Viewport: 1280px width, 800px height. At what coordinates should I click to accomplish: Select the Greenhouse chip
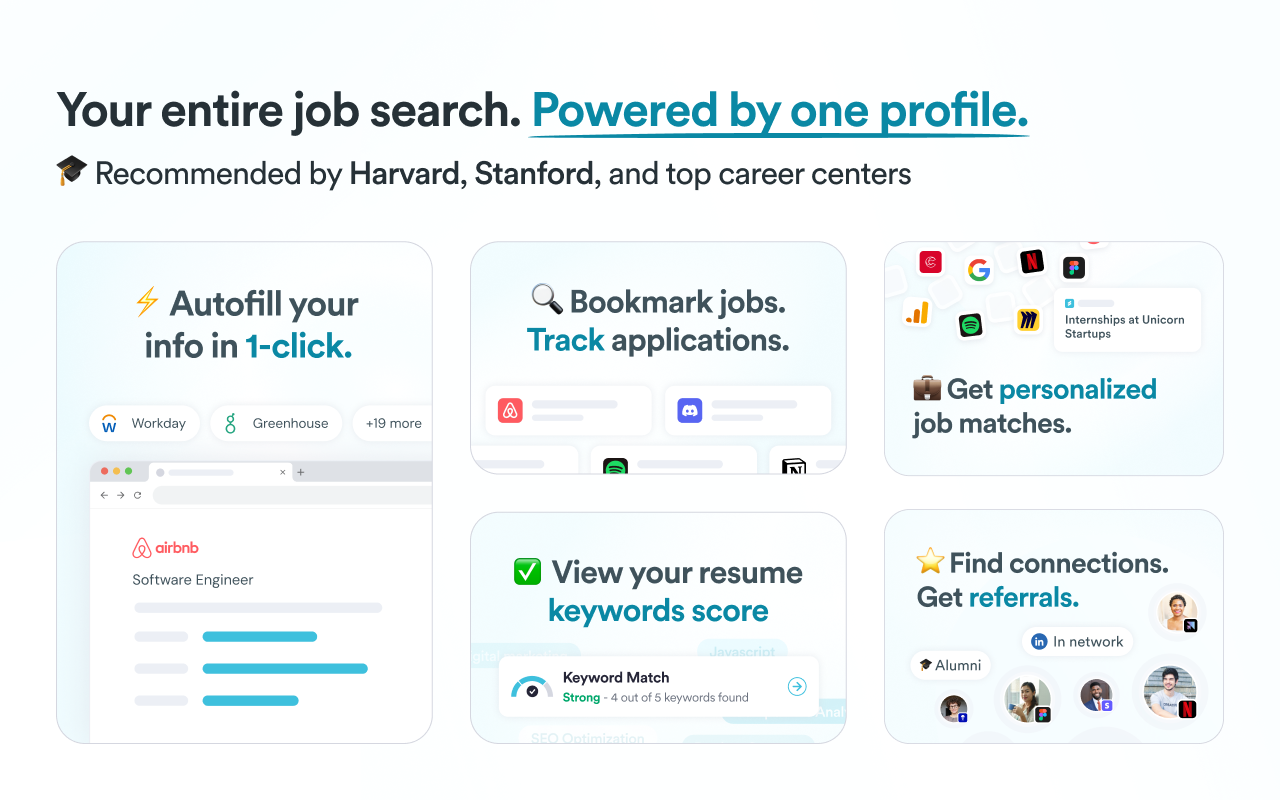276,423
